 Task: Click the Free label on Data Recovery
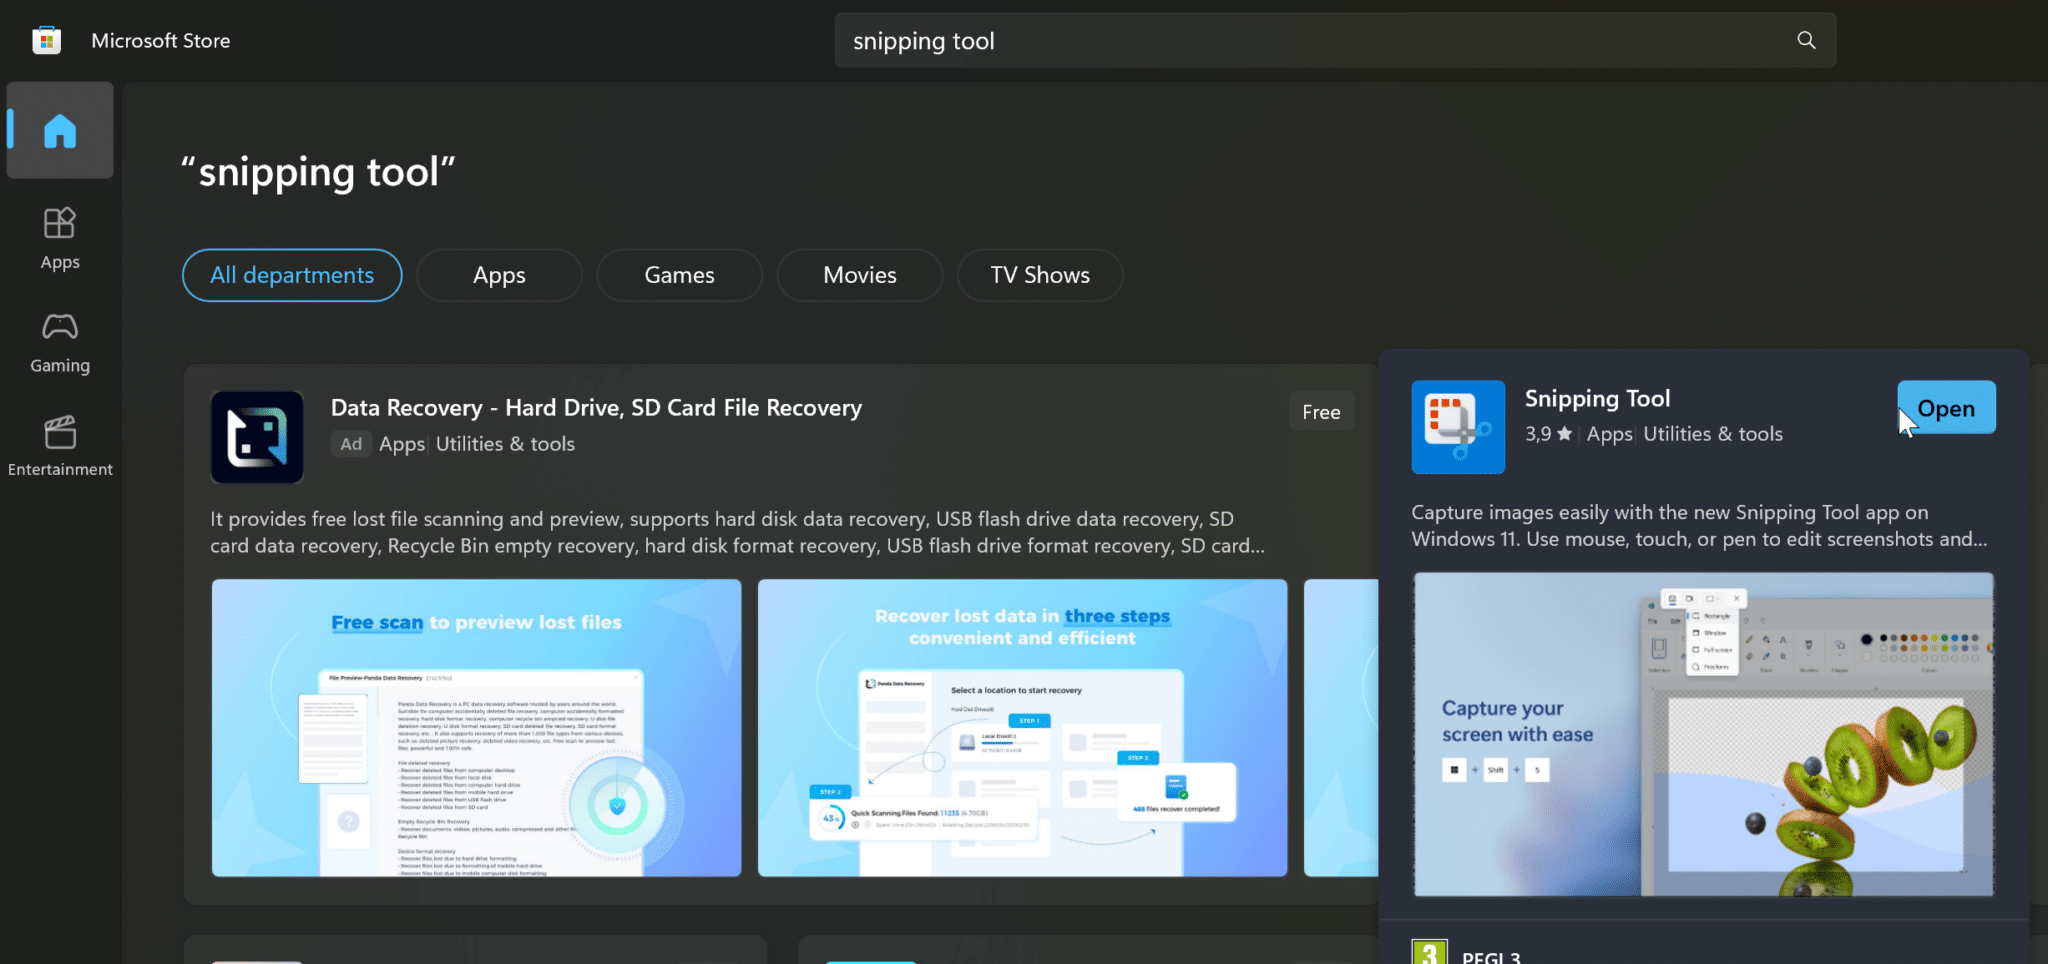point(1321,410)
